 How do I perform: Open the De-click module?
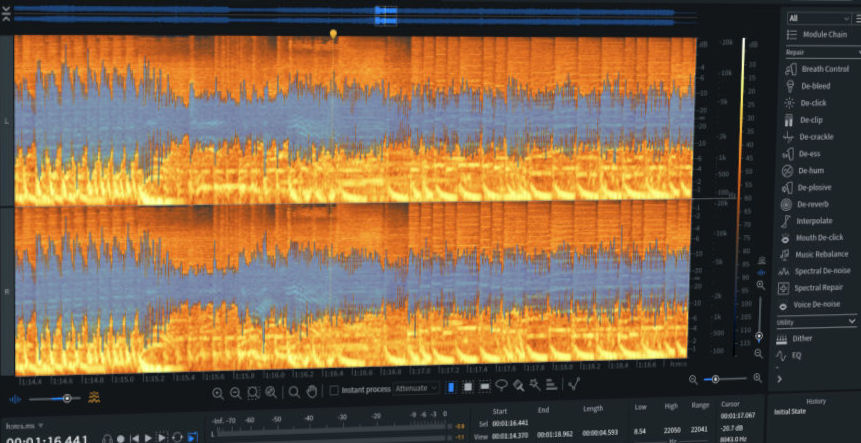click(x=814, y=103)
